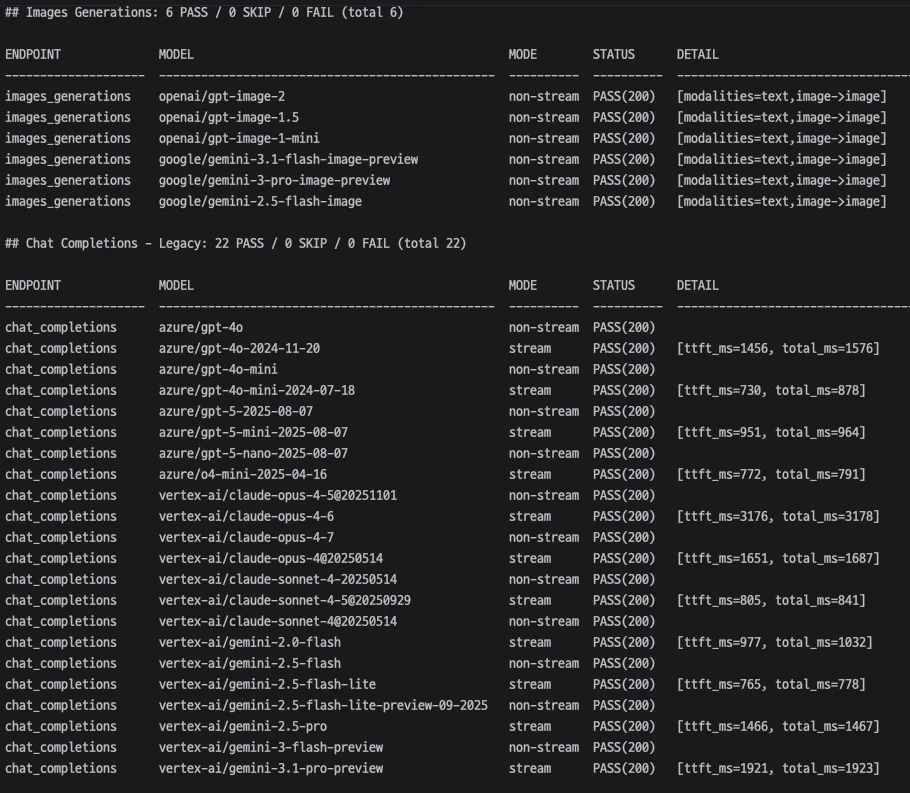Select vertex-ai/claude-opus-4@20250514 model text
Viewport: 910px width, 793px height.
(271, 558)
